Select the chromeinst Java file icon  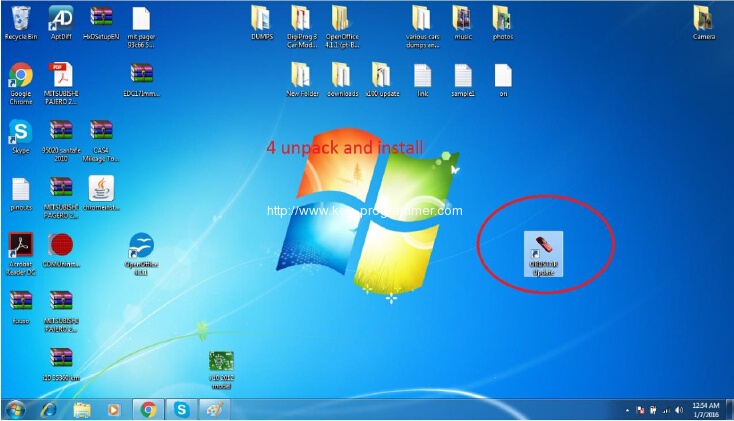tap(101, 193)
